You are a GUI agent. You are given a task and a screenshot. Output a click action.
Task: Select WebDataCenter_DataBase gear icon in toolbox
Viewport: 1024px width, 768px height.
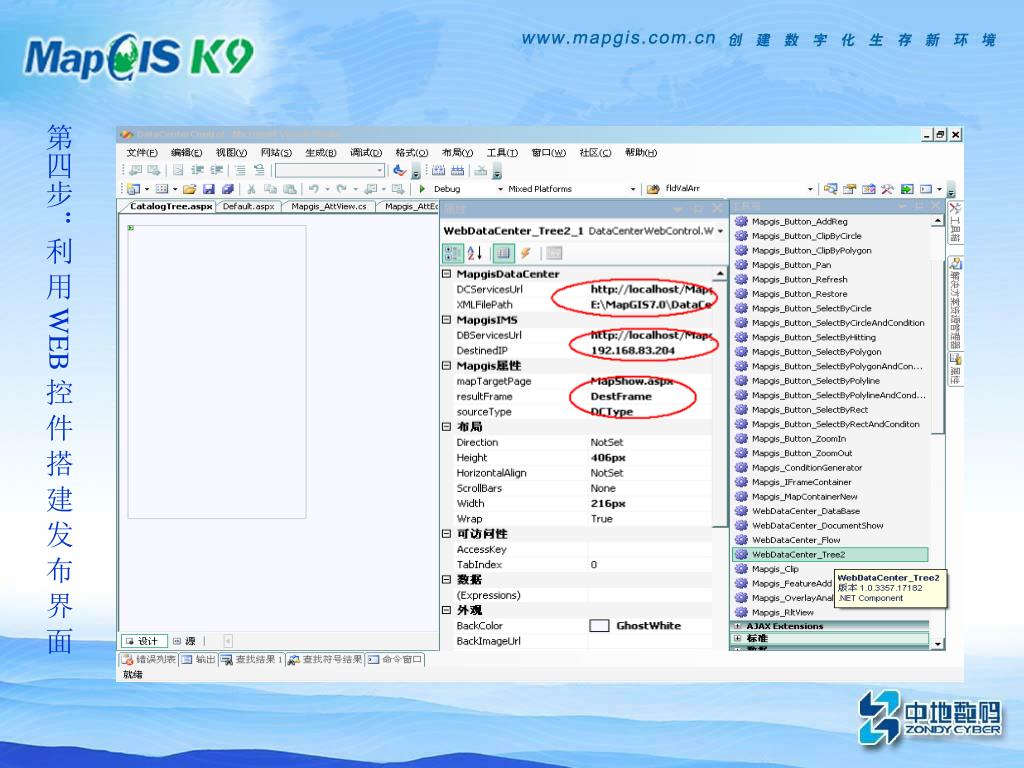point(741,511)
